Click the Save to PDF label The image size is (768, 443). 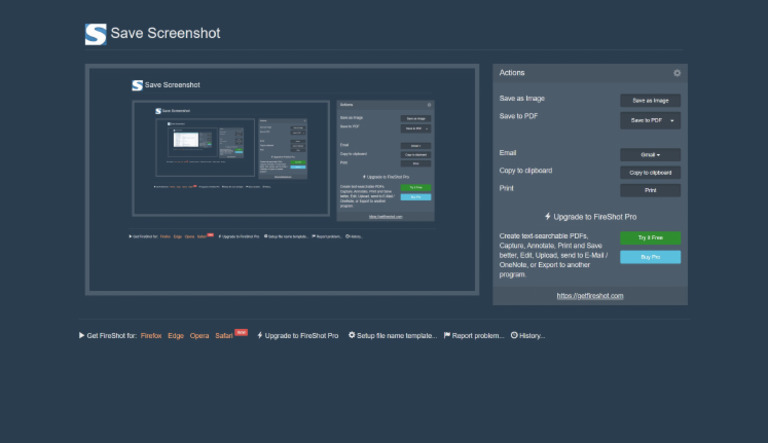(518, 116)
